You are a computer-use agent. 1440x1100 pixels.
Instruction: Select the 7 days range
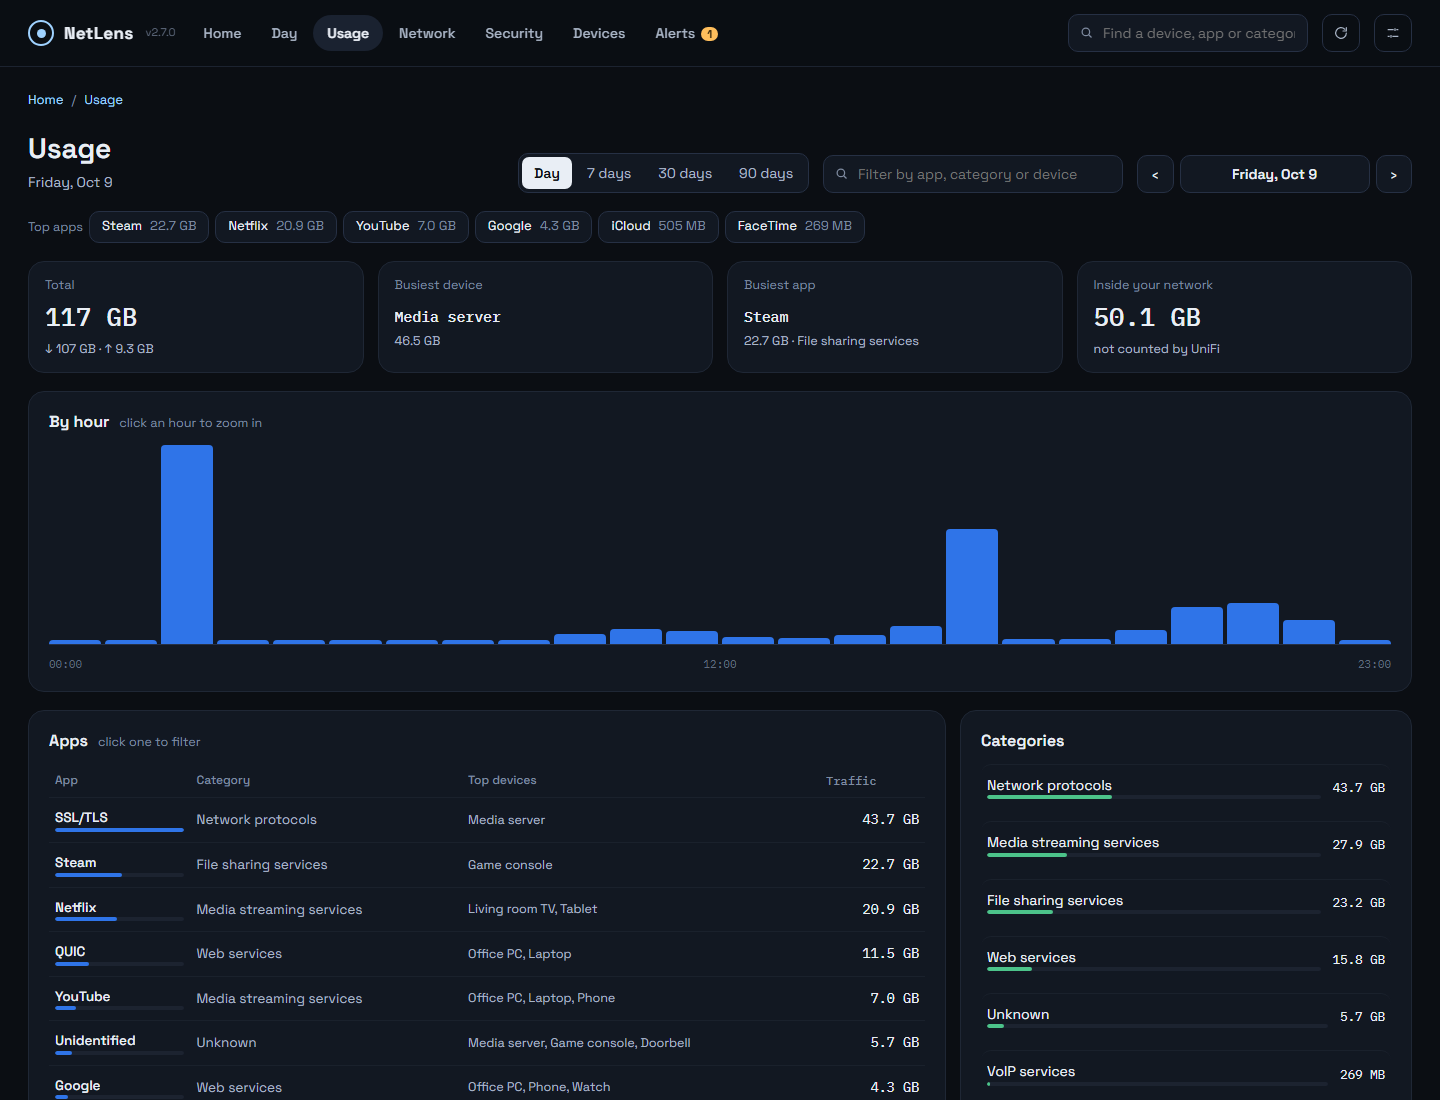[x=609, y=173]
